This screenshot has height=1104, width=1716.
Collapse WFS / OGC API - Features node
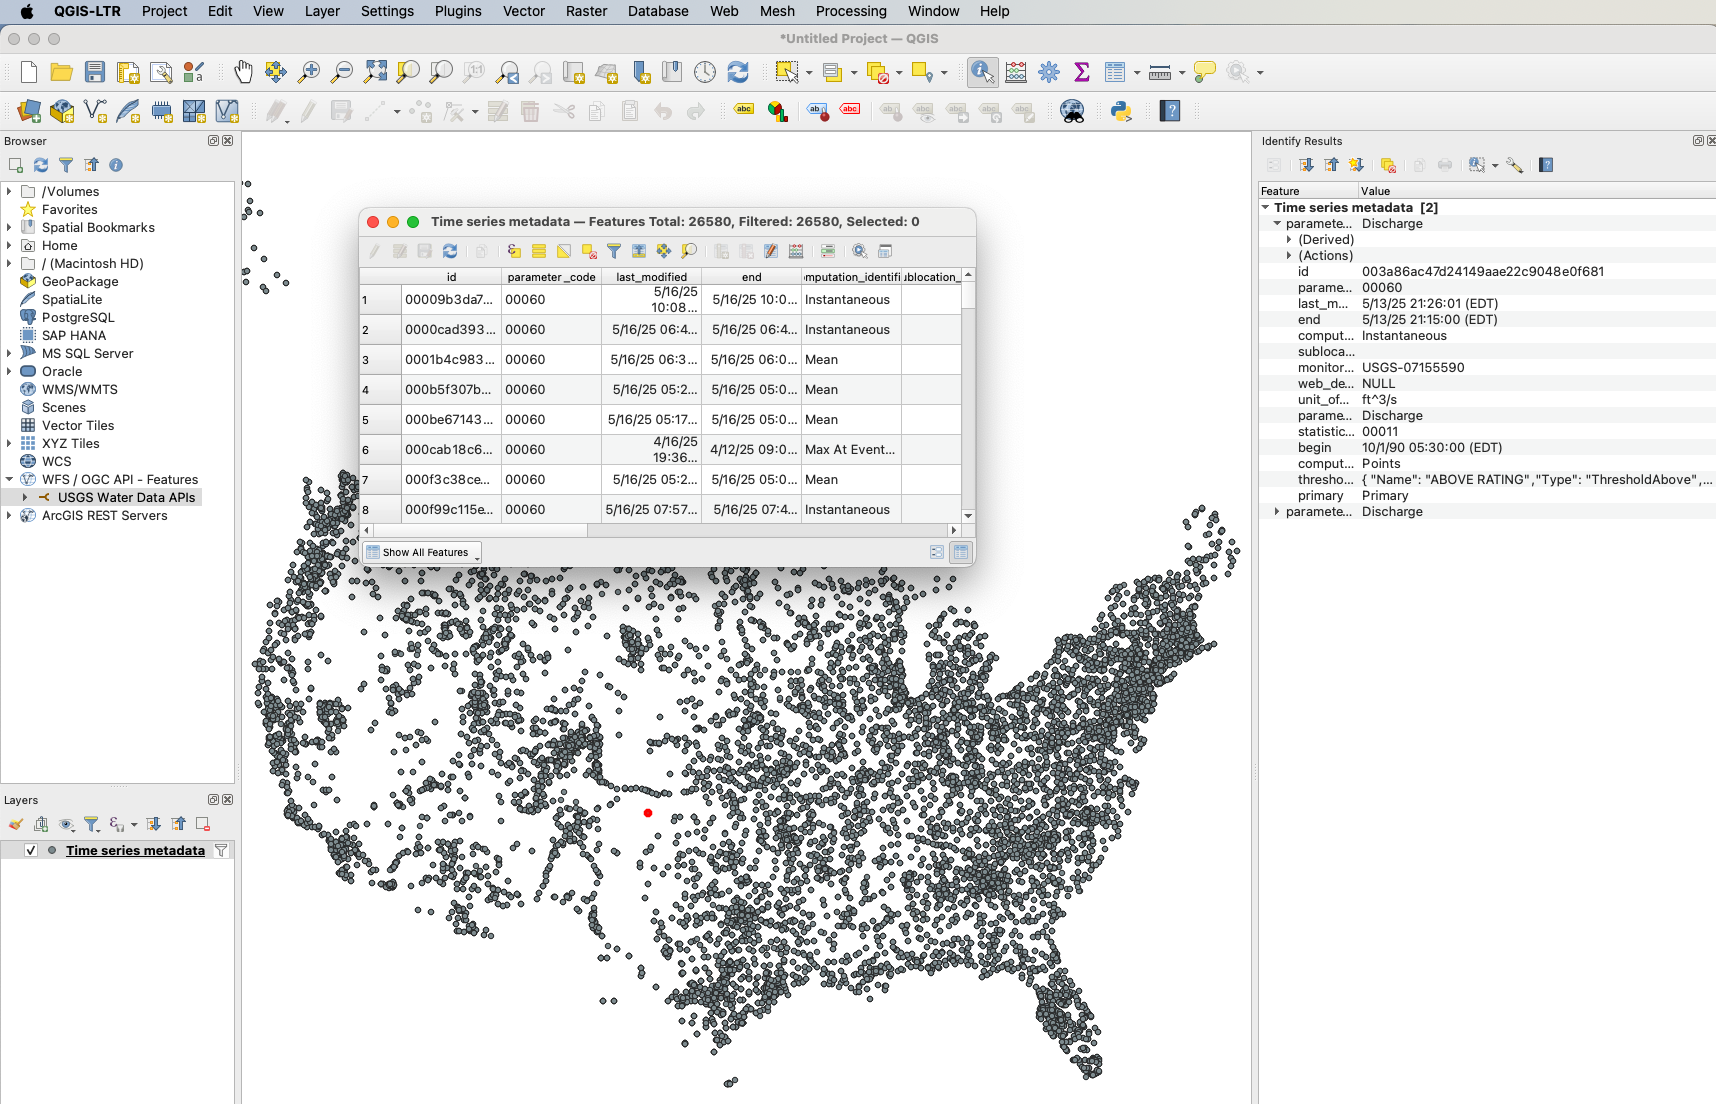point(9,479)
